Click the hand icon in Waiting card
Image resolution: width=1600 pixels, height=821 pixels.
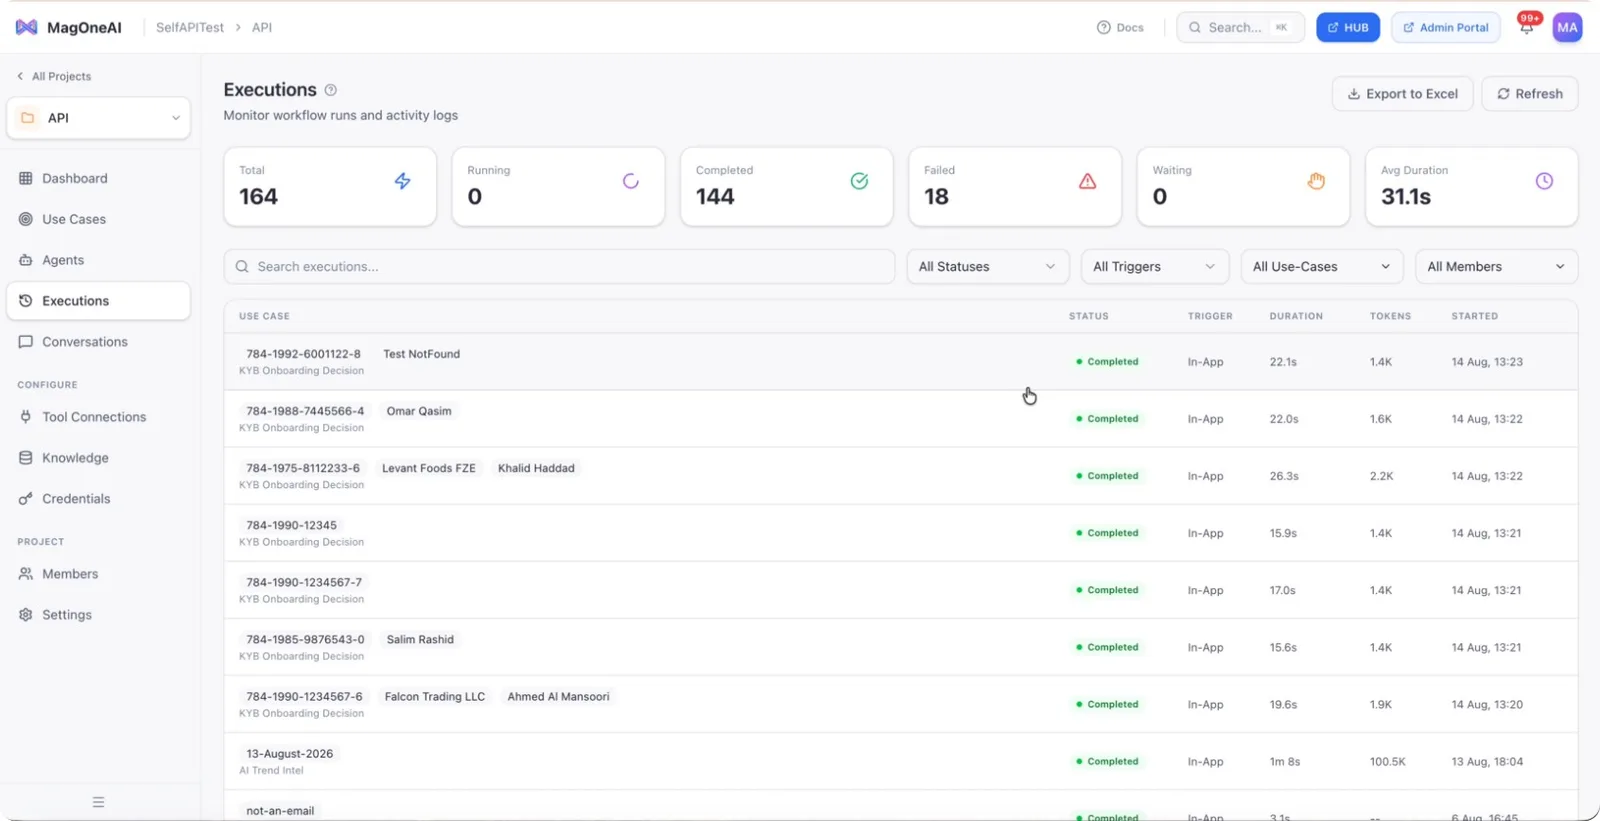tap(1316, 181)
